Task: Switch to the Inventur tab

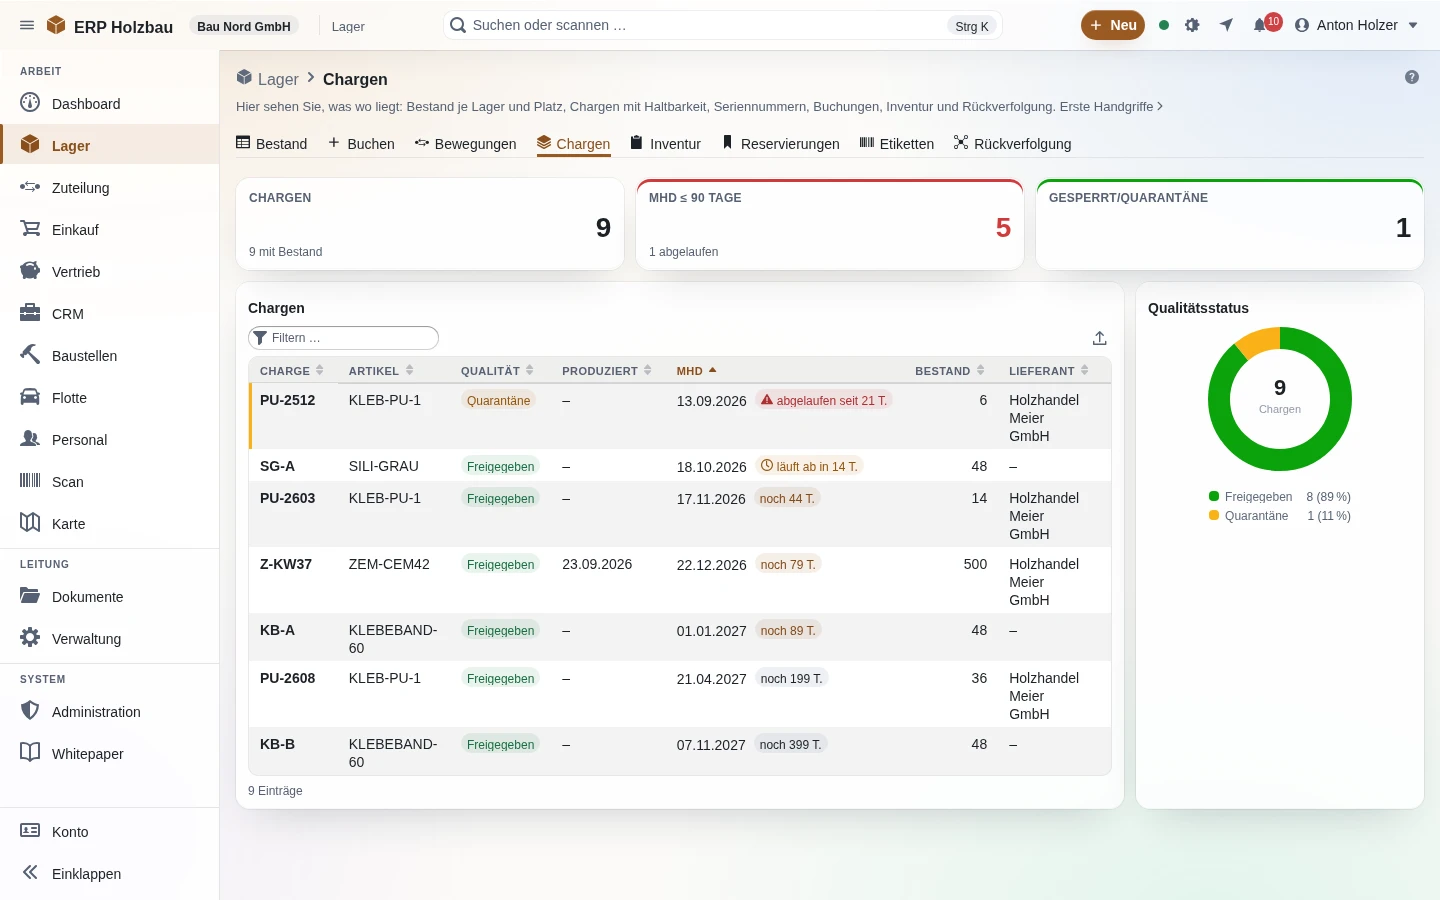Action: click(x=665, y=143)
